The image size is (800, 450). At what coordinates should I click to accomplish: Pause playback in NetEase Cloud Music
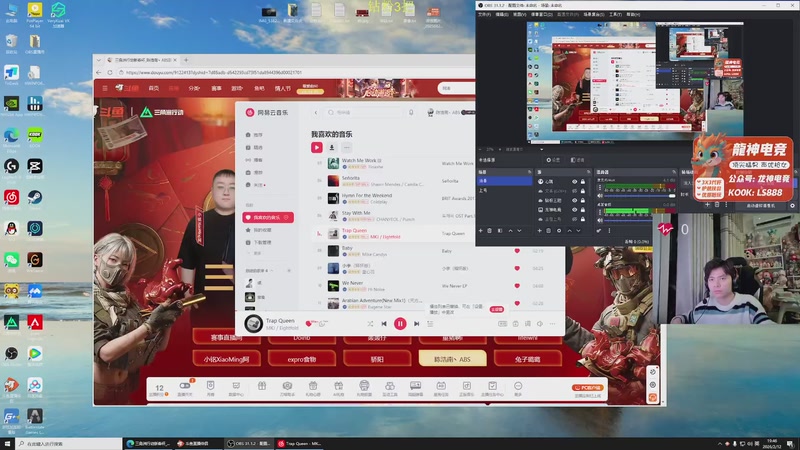[x=400, y=323]
